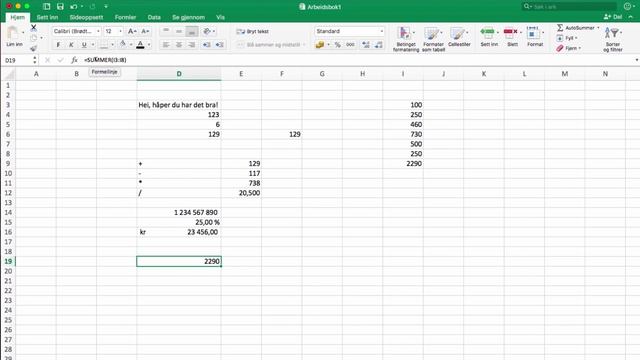Click the search field in title bar
640x360 pixels.
569,7
